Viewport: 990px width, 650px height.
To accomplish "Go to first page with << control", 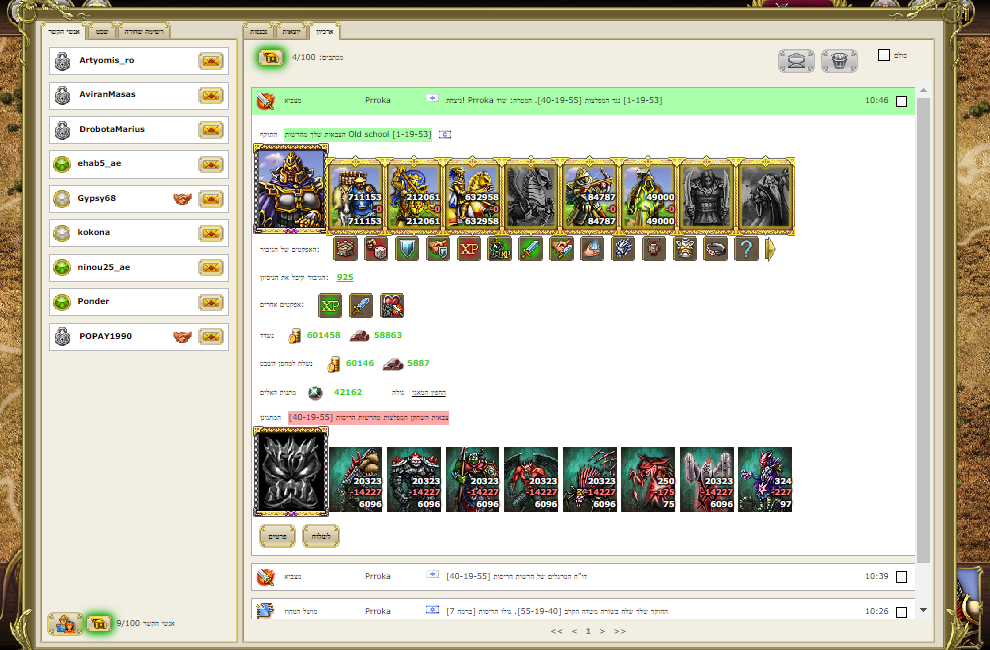I will pyautogui.click(x=556, y=631).
